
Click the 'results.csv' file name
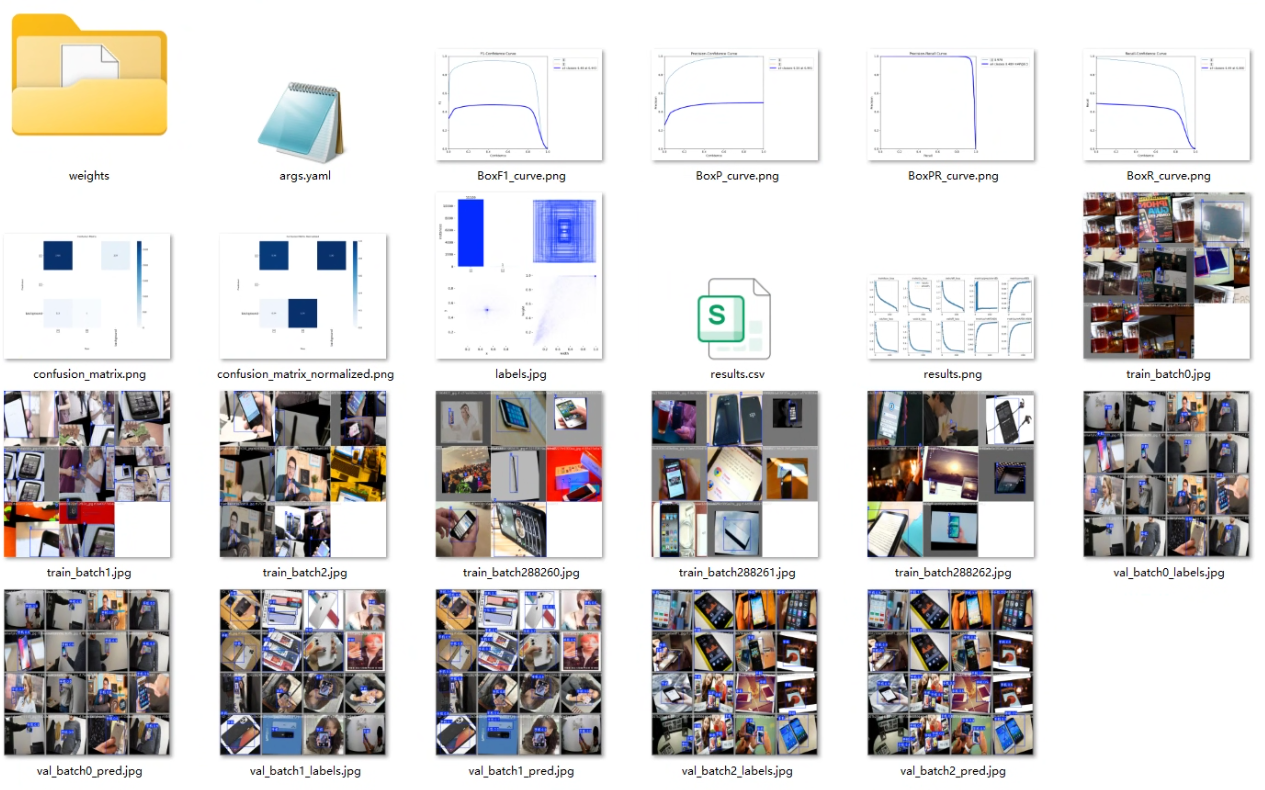coord(736,374)
